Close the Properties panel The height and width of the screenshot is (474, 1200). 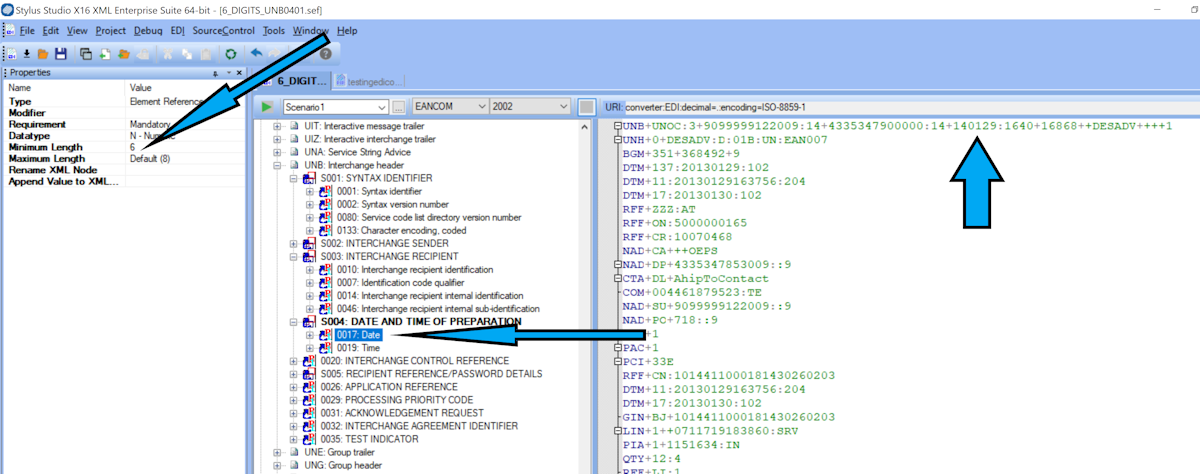[238, 73]
